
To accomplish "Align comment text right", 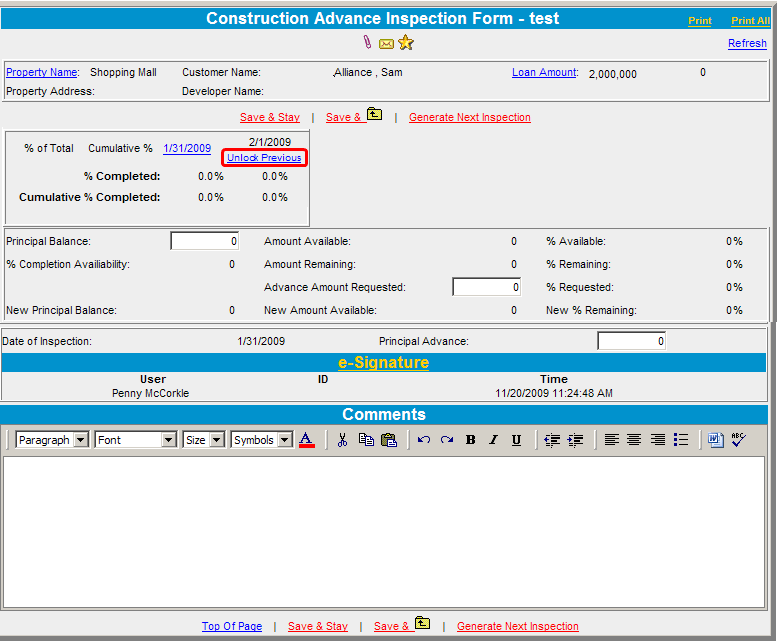I will [x=658, y=439].
